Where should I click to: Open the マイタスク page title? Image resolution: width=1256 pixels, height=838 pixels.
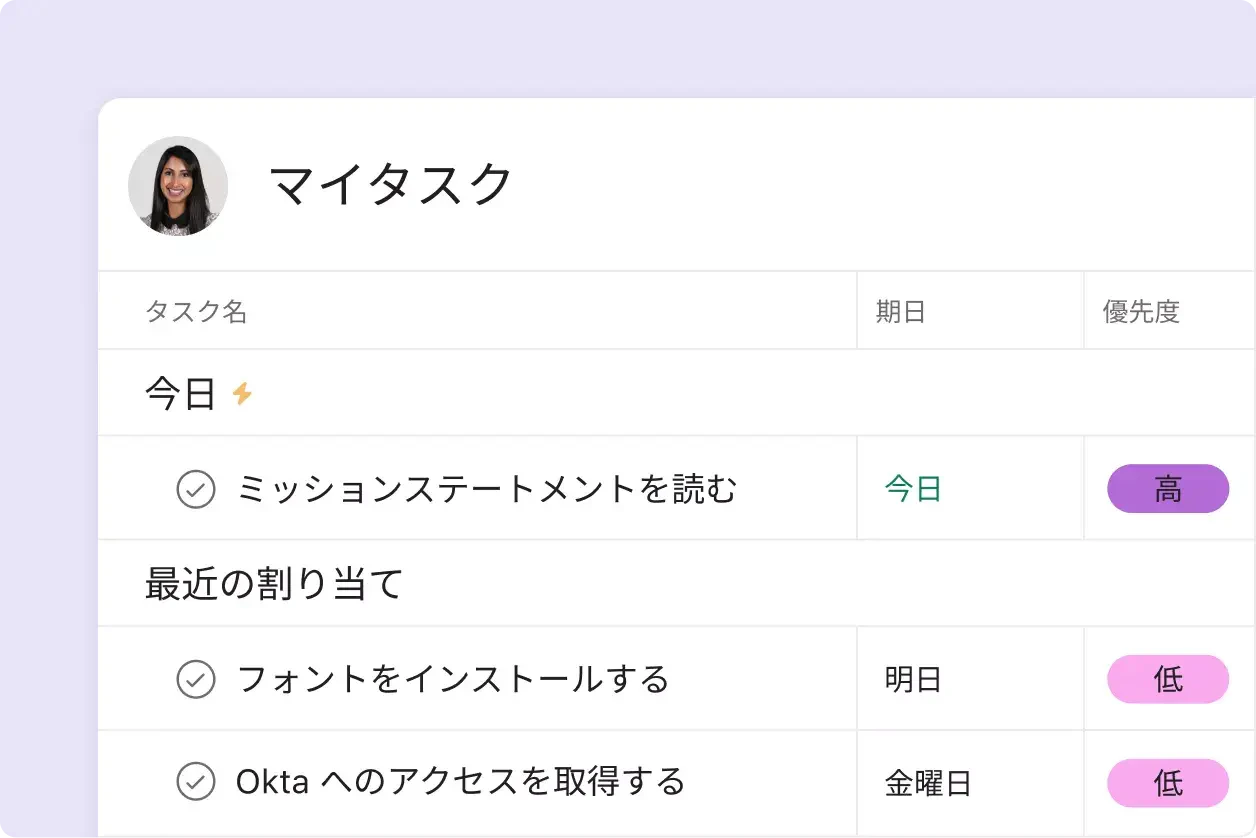click(391, 185)
